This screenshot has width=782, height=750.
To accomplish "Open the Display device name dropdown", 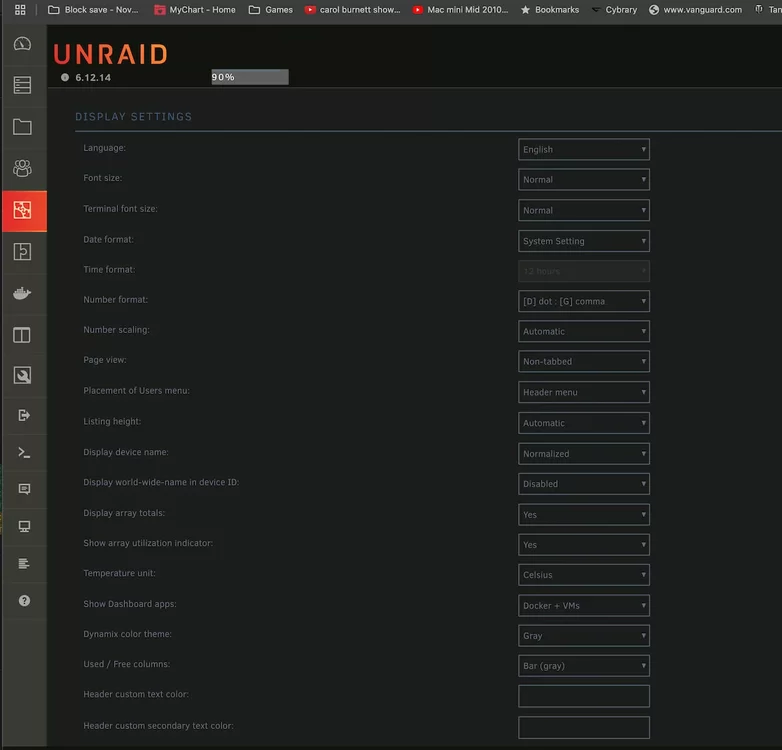I will (584, 454).
